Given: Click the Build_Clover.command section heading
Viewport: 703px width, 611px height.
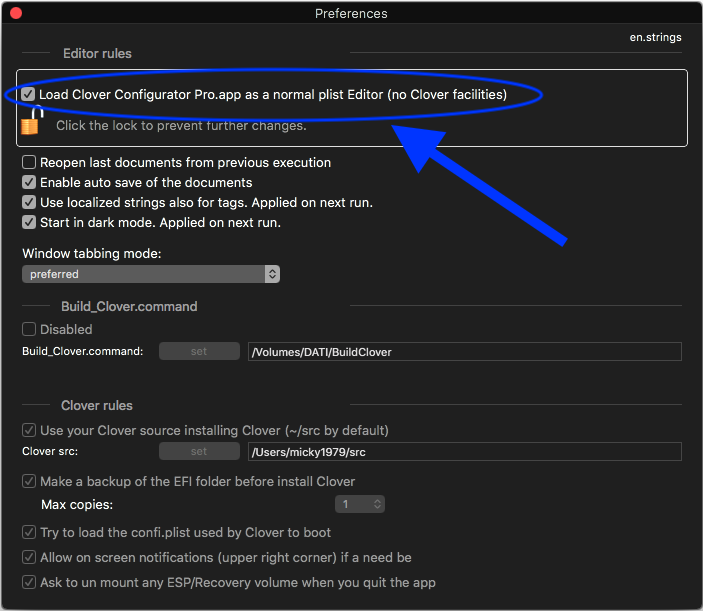Looking at the screenshot, I should (129, 307).
